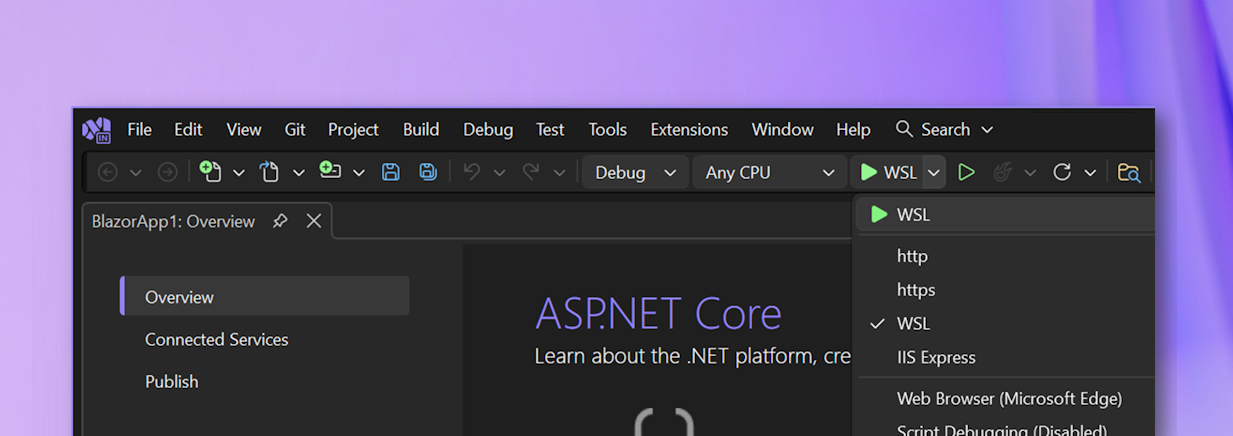This screenshot has width=1233, height=436.
Task: Click the Navigate Forward arrow icon
Action: point(167,173)
